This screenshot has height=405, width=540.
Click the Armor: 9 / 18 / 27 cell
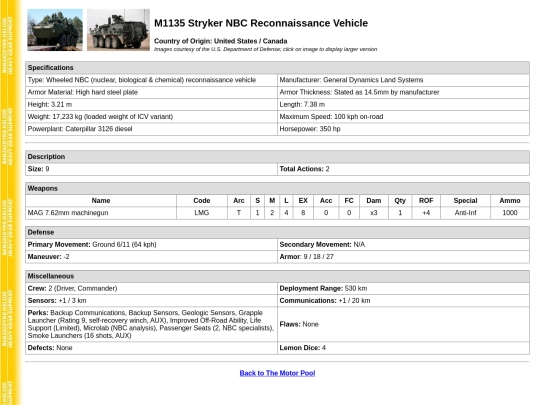[403, 257]
